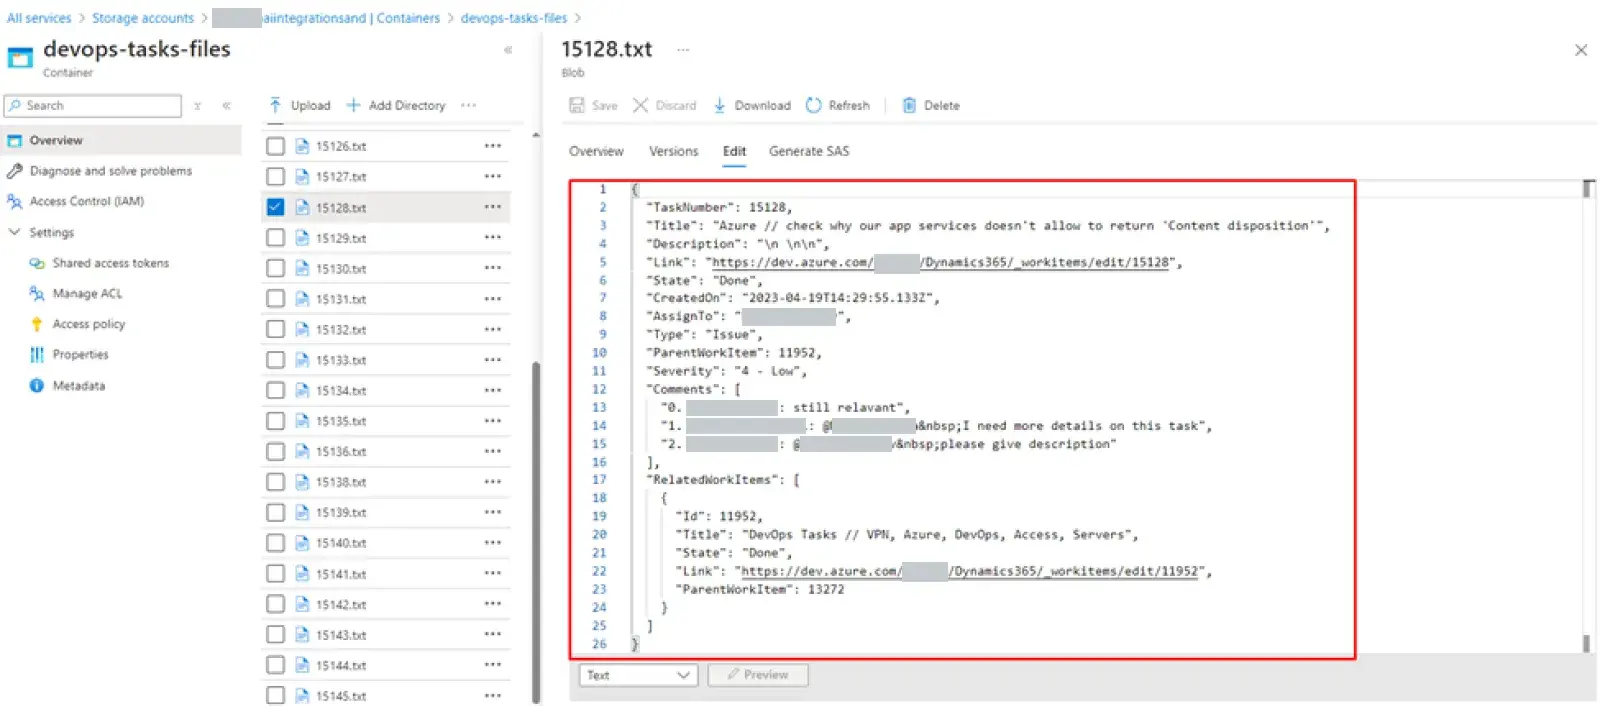
Task: Click the Upload arrow icon
Action: [x=275, y=105]
